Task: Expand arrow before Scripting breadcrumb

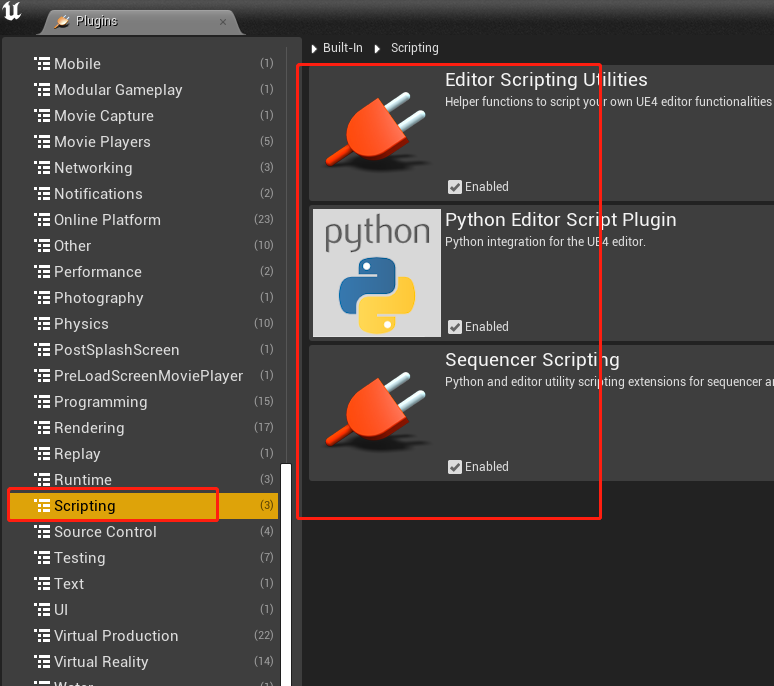Action: 377,49
